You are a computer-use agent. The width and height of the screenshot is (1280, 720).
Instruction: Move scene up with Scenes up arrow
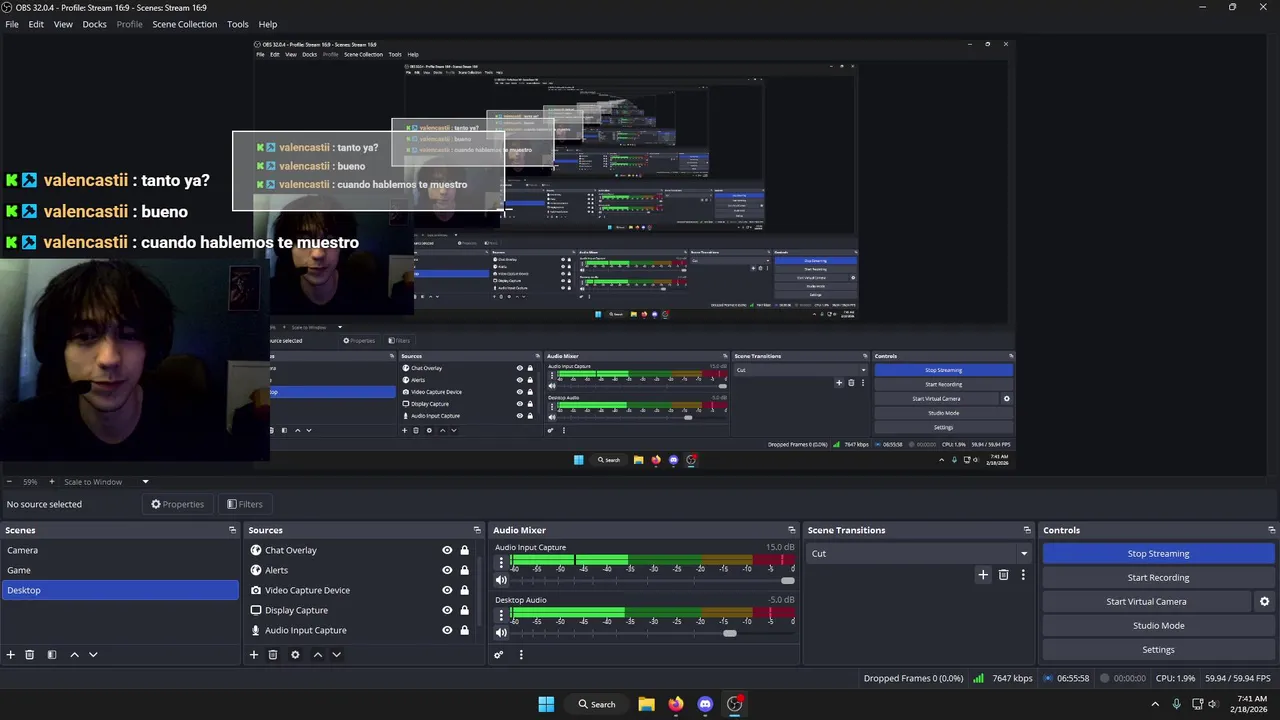coord(74,655)
